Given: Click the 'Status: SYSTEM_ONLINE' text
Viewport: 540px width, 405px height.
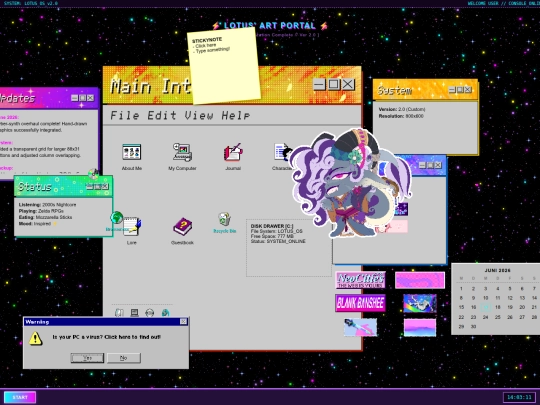Looking at the screenshot, I should (x=278, y=241).
